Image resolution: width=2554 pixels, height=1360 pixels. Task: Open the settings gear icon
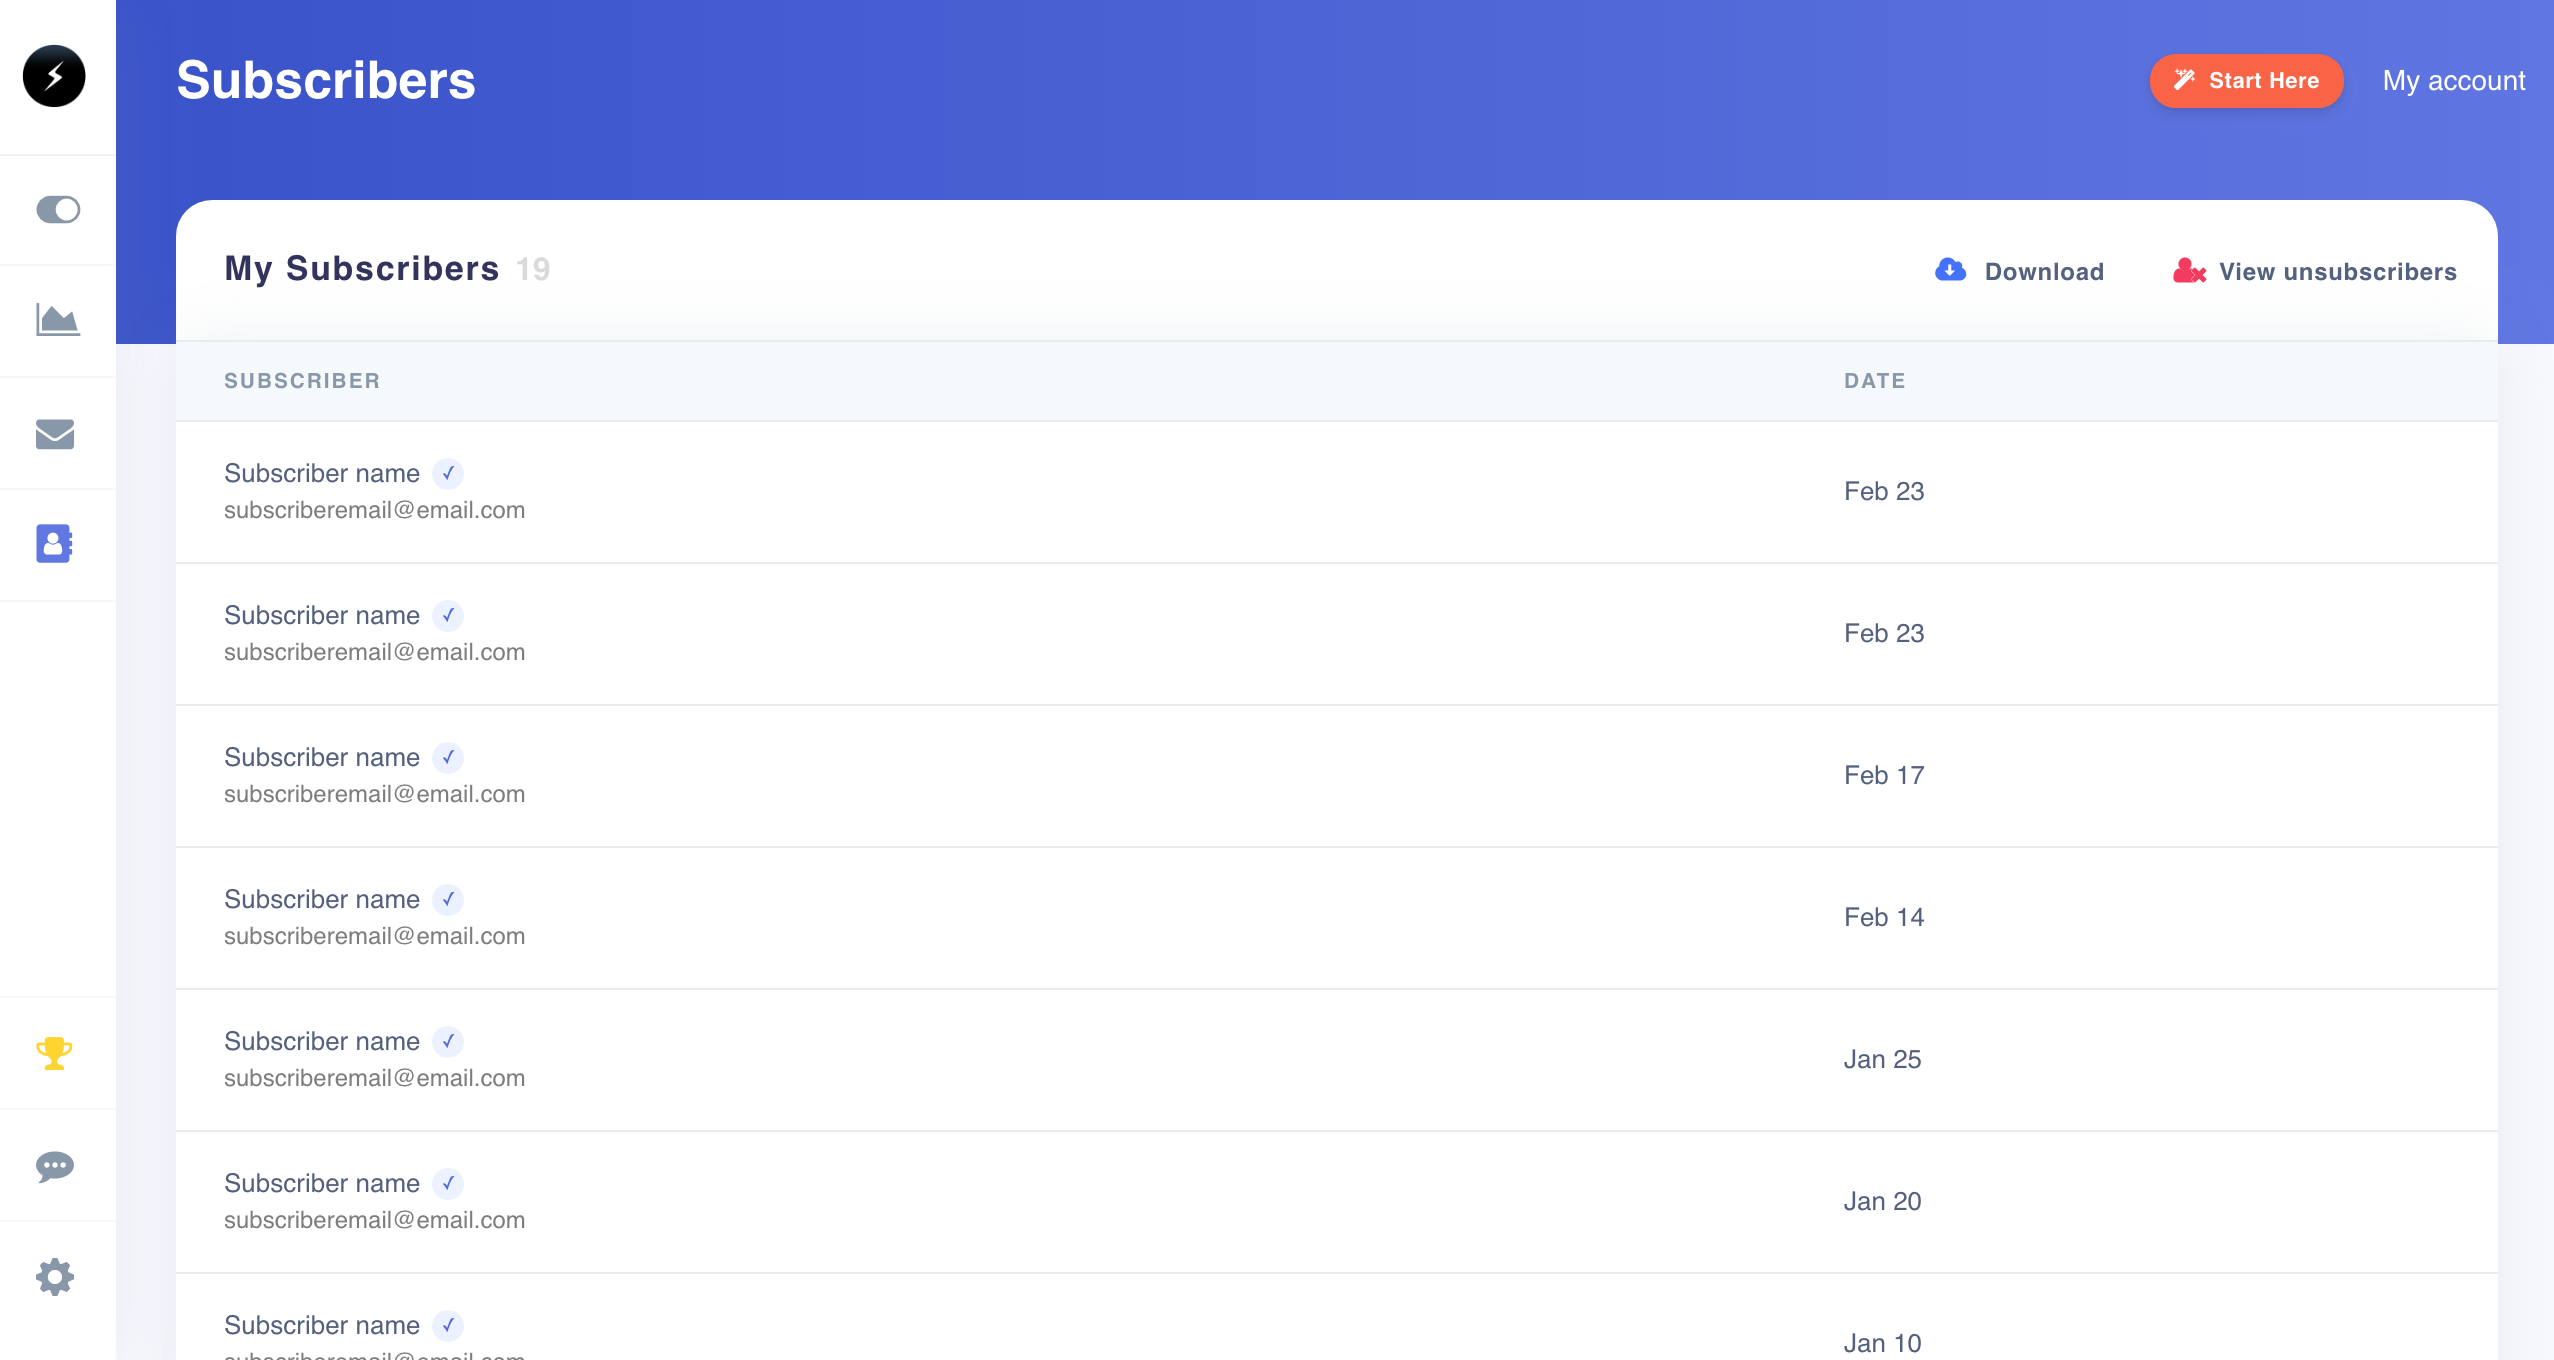point(54,1277)
